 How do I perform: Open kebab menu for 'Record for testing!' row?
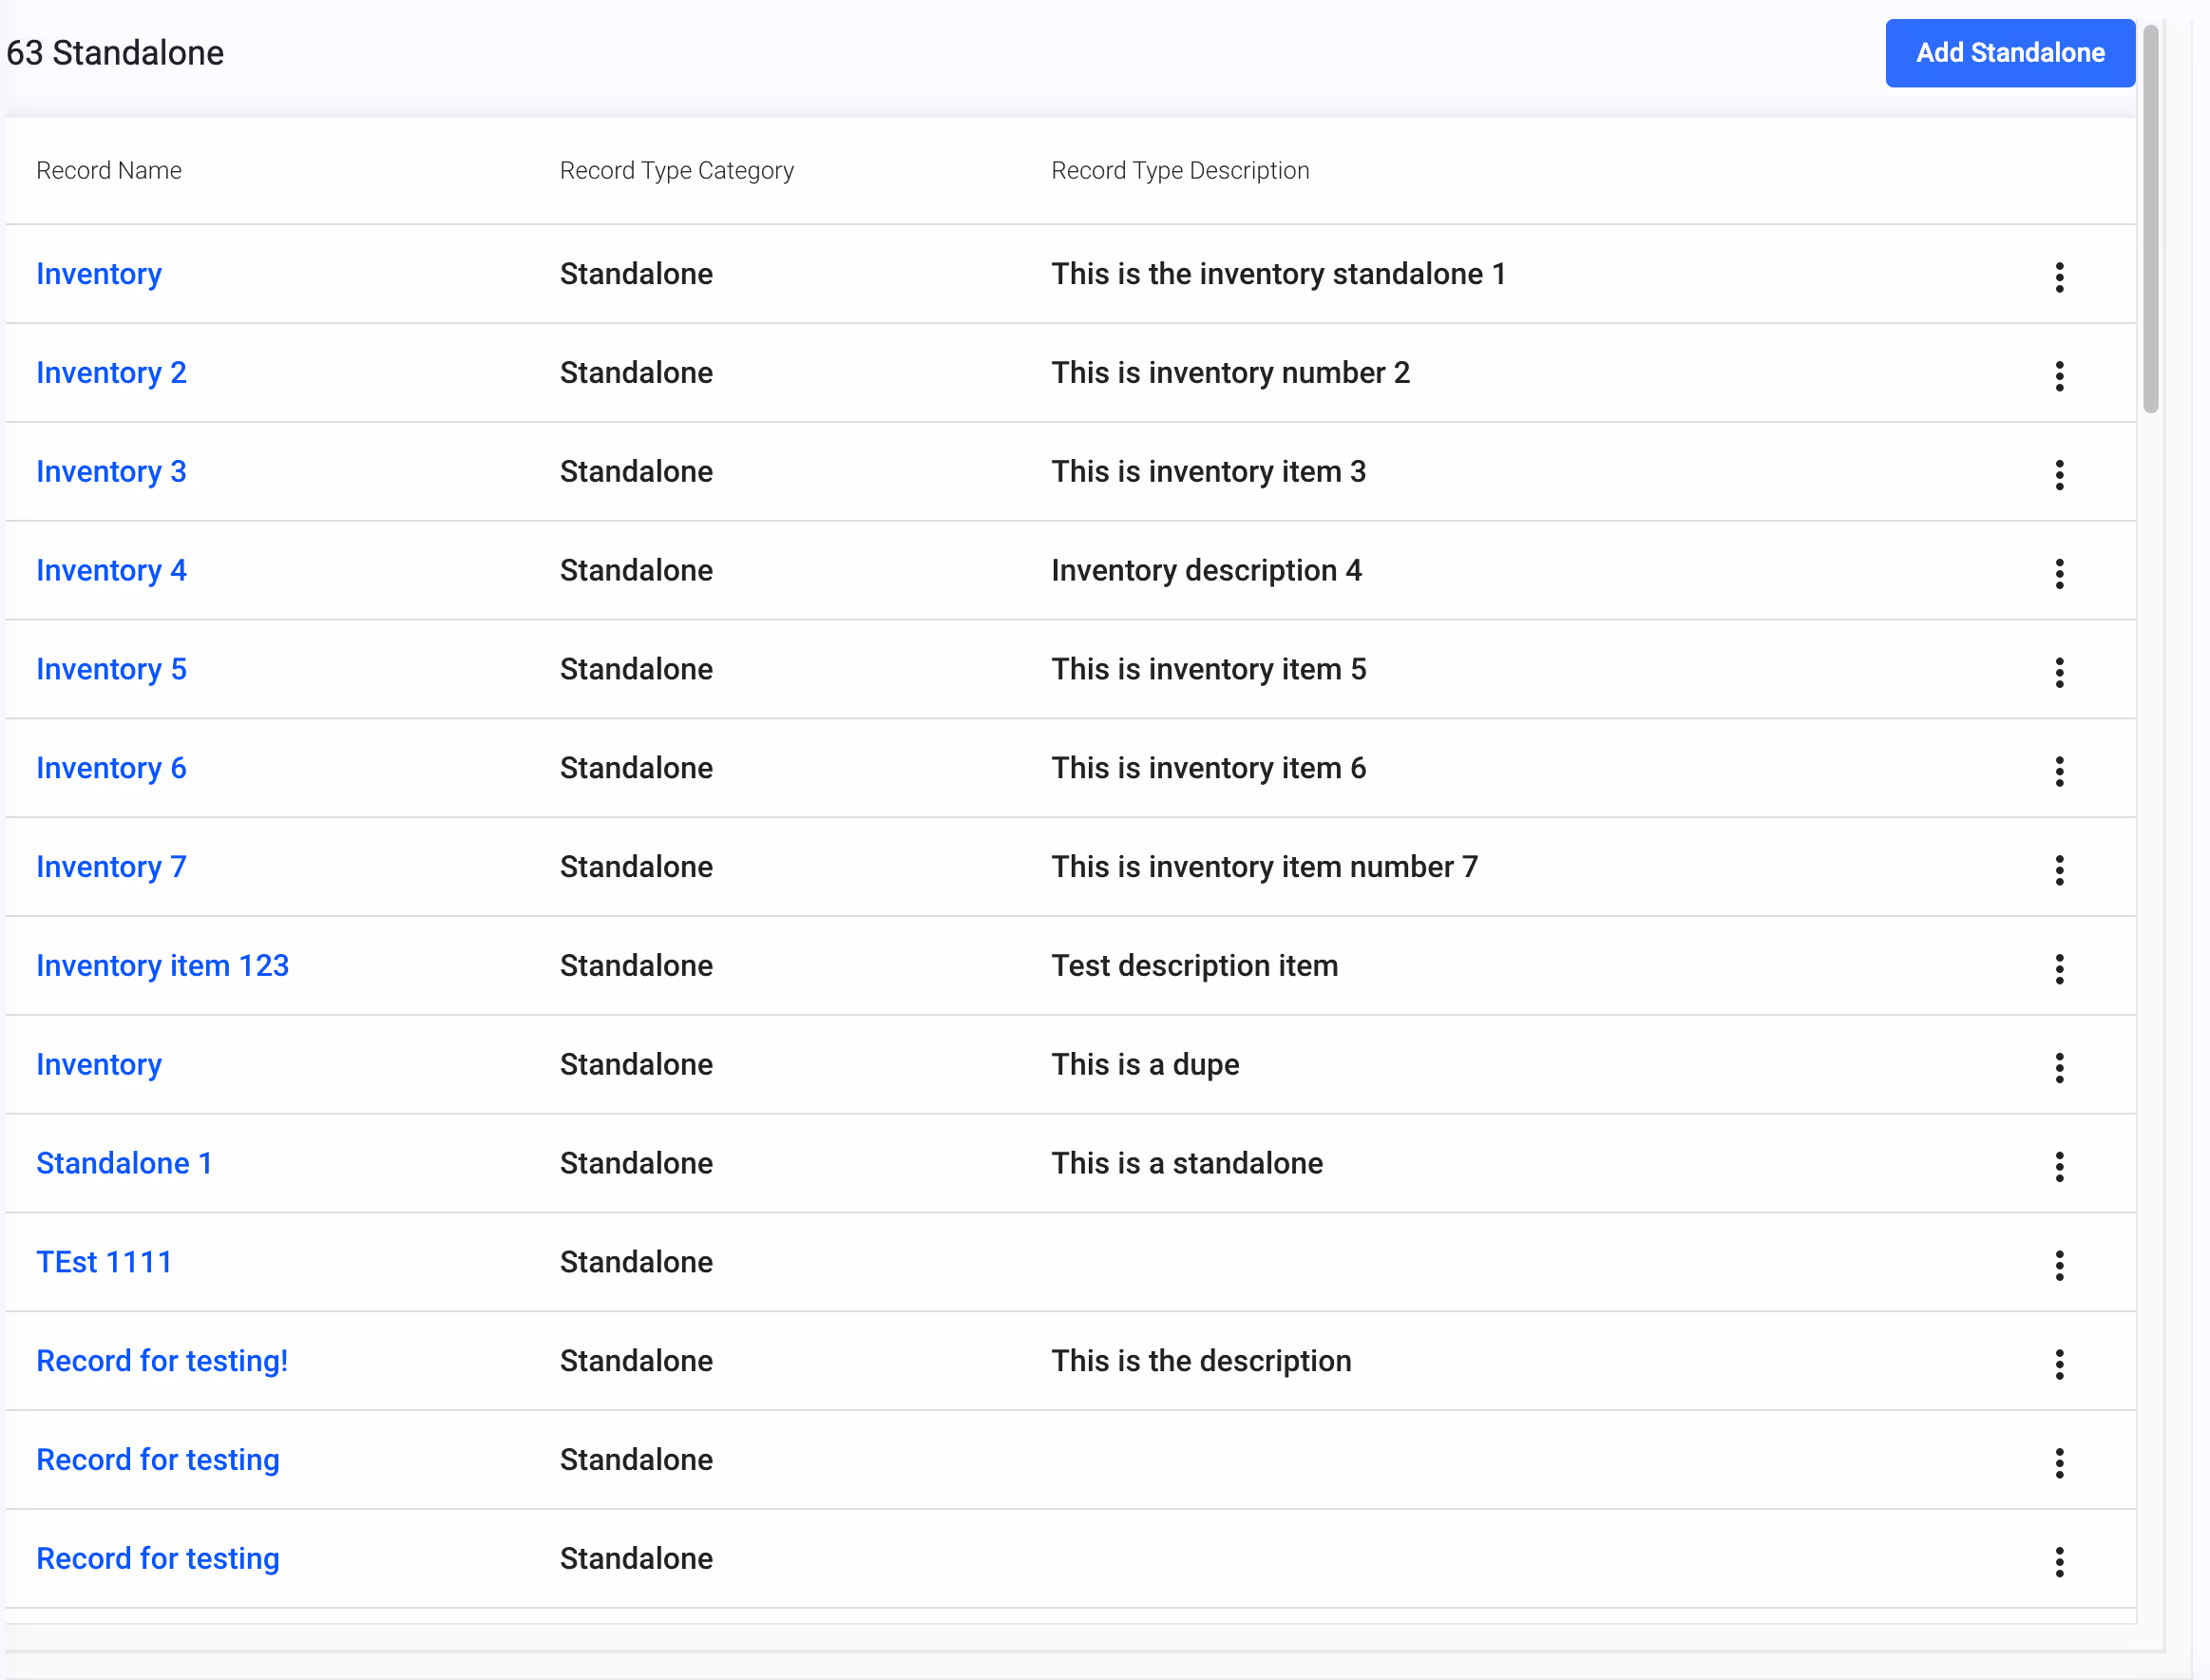point(2058,1364)
